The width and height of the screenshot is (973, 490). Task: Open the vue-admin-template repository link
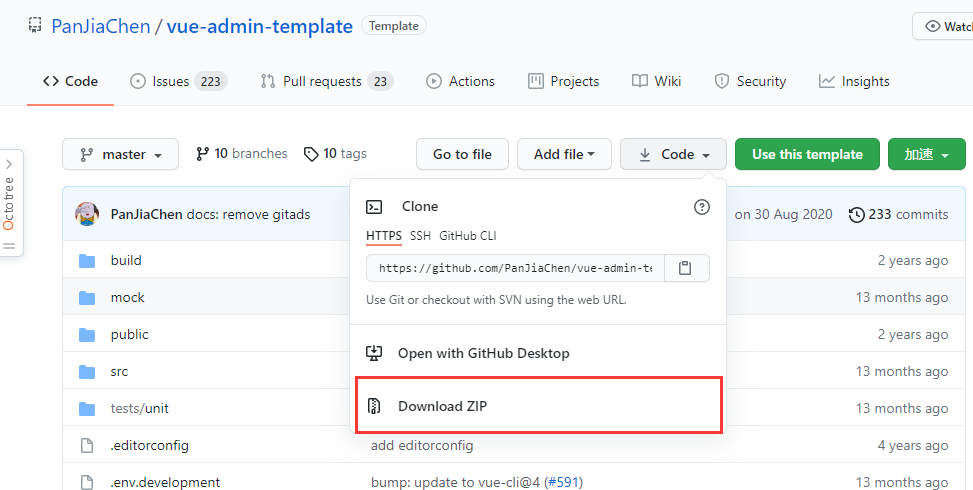pyautogui.click(x=259, y=26)
